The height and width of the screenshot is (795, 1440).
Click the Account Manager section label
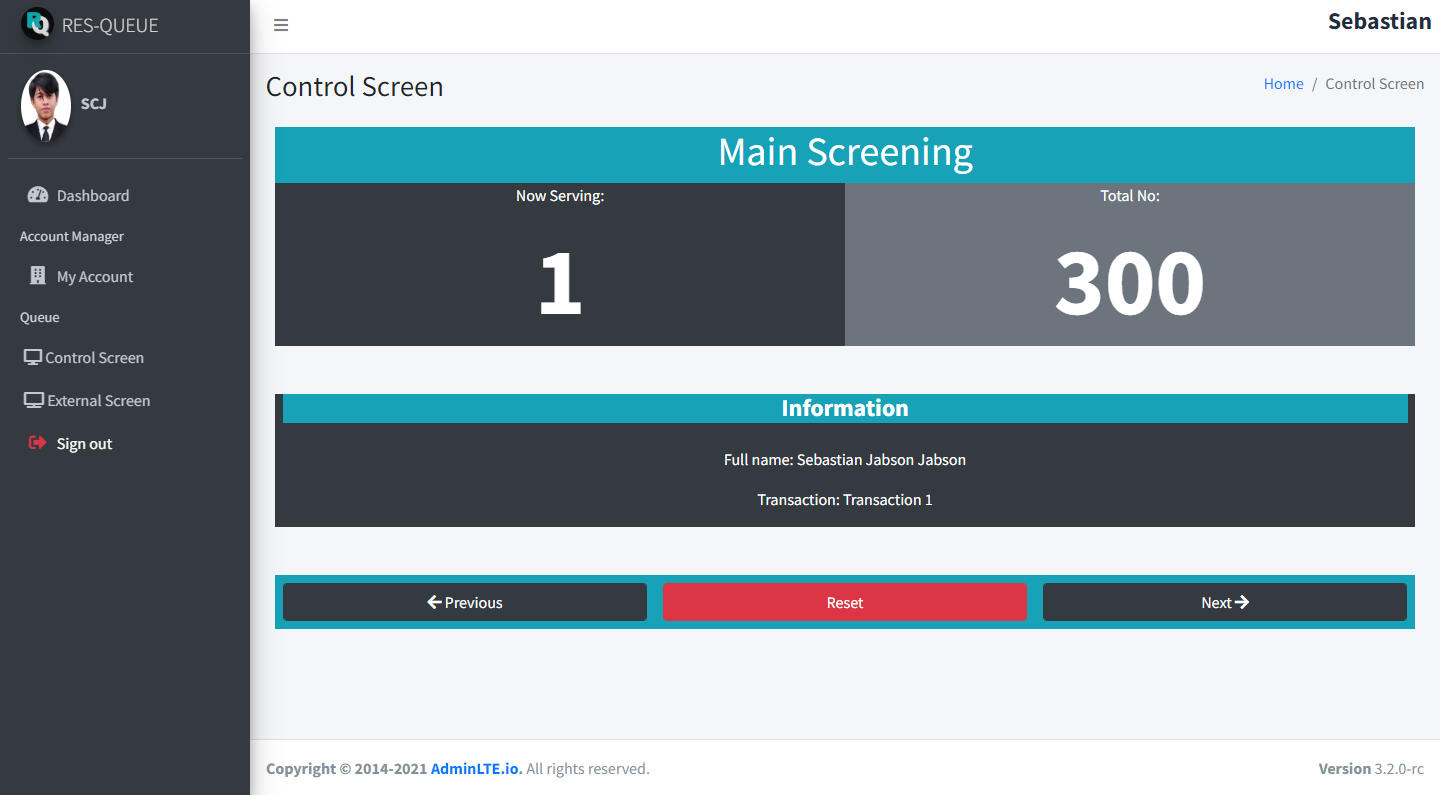(x=72, y=237)
